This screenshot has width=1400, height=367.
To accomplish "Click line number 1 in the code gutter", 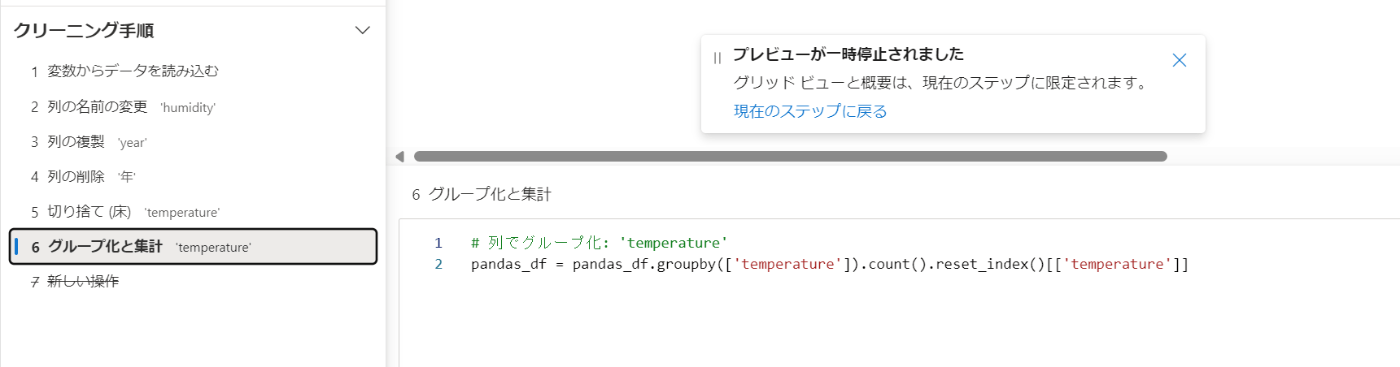I will (x=438, y=243).
